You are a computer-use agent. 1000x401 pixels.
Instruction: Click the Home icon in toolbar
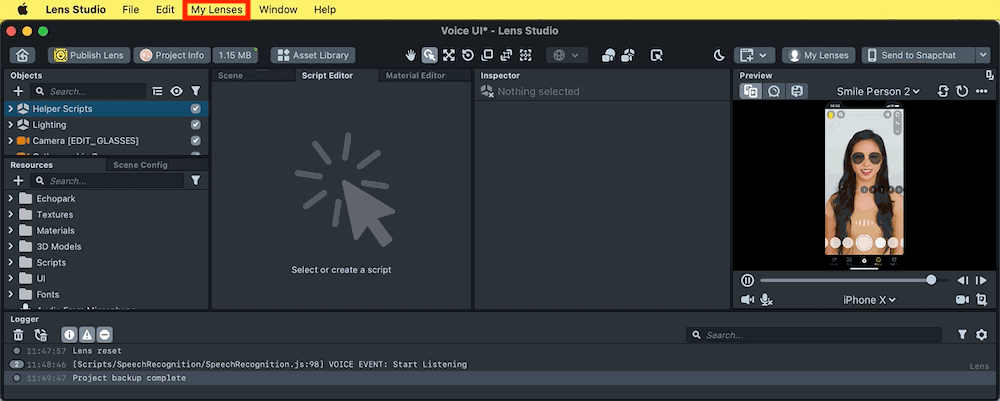coord(22,55)
